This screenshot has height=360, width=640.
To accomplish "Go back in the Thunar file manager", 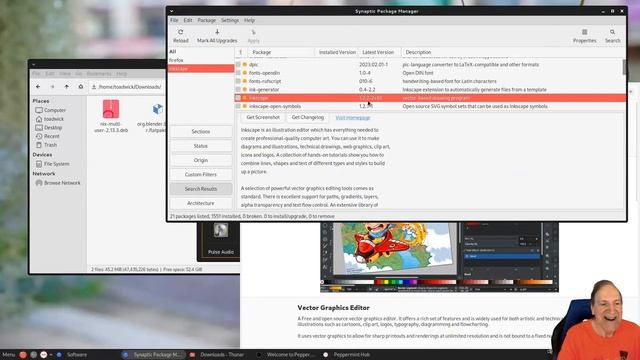I will [38, 87].
